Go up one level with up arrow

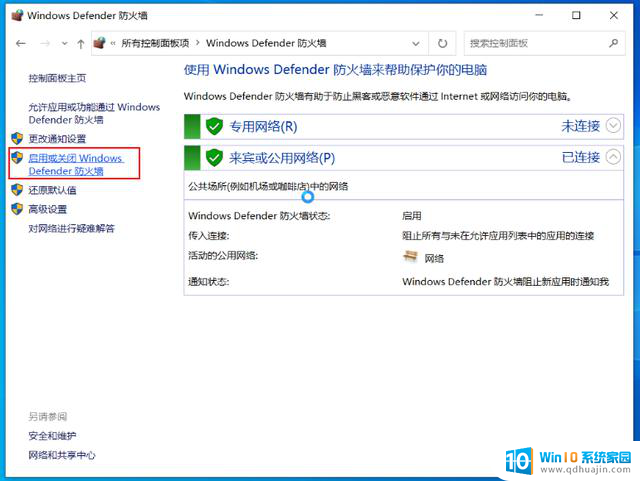tap(80, 43)
